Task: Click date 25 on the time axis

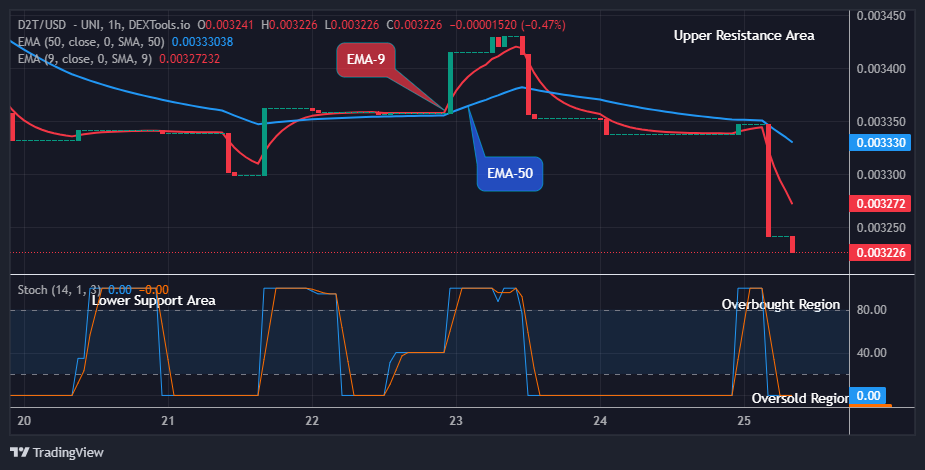Action: (744, 420)
